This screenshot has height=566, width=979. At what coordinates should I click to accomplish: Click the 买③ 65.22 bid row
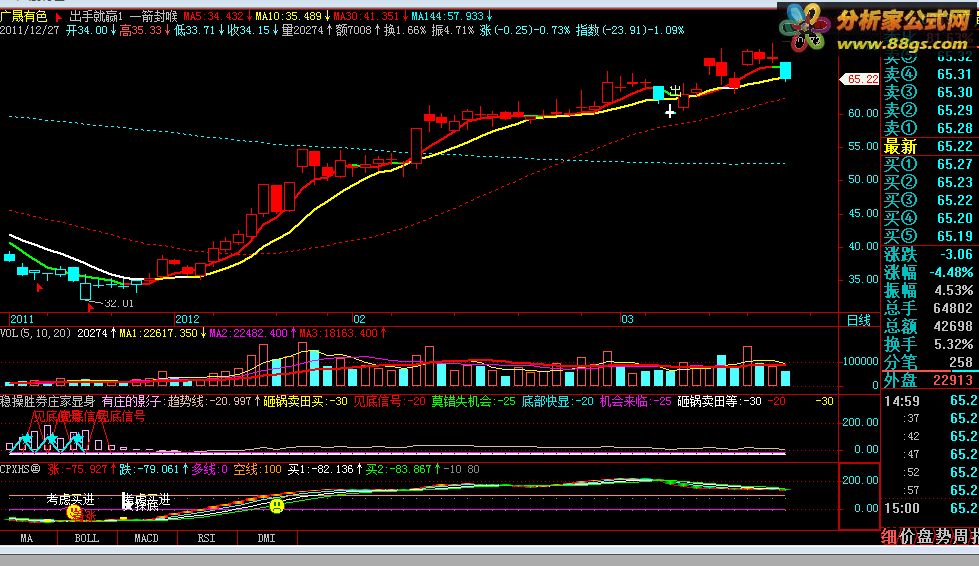click(928, 200)
